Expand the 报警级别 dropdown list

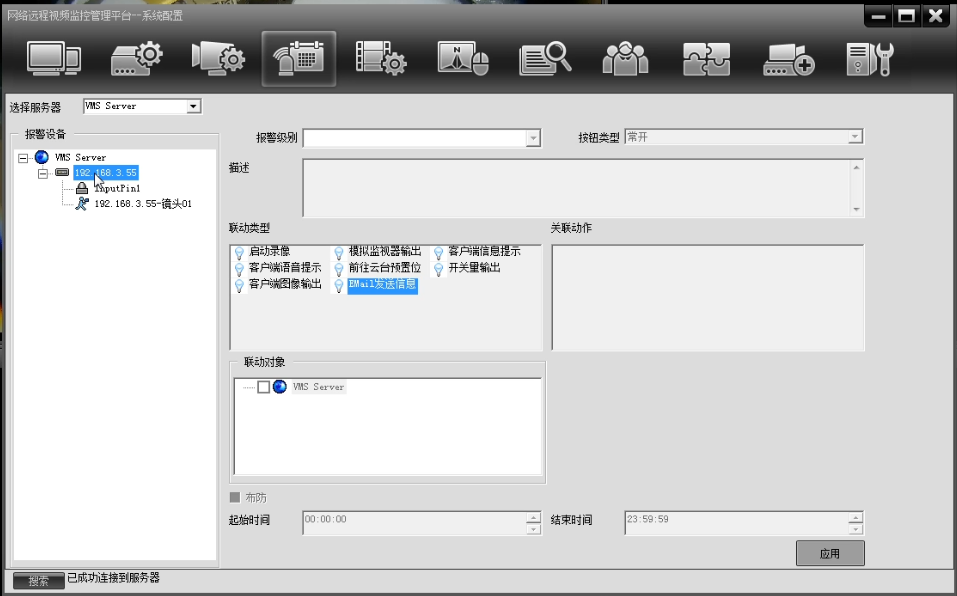(533, 138)
